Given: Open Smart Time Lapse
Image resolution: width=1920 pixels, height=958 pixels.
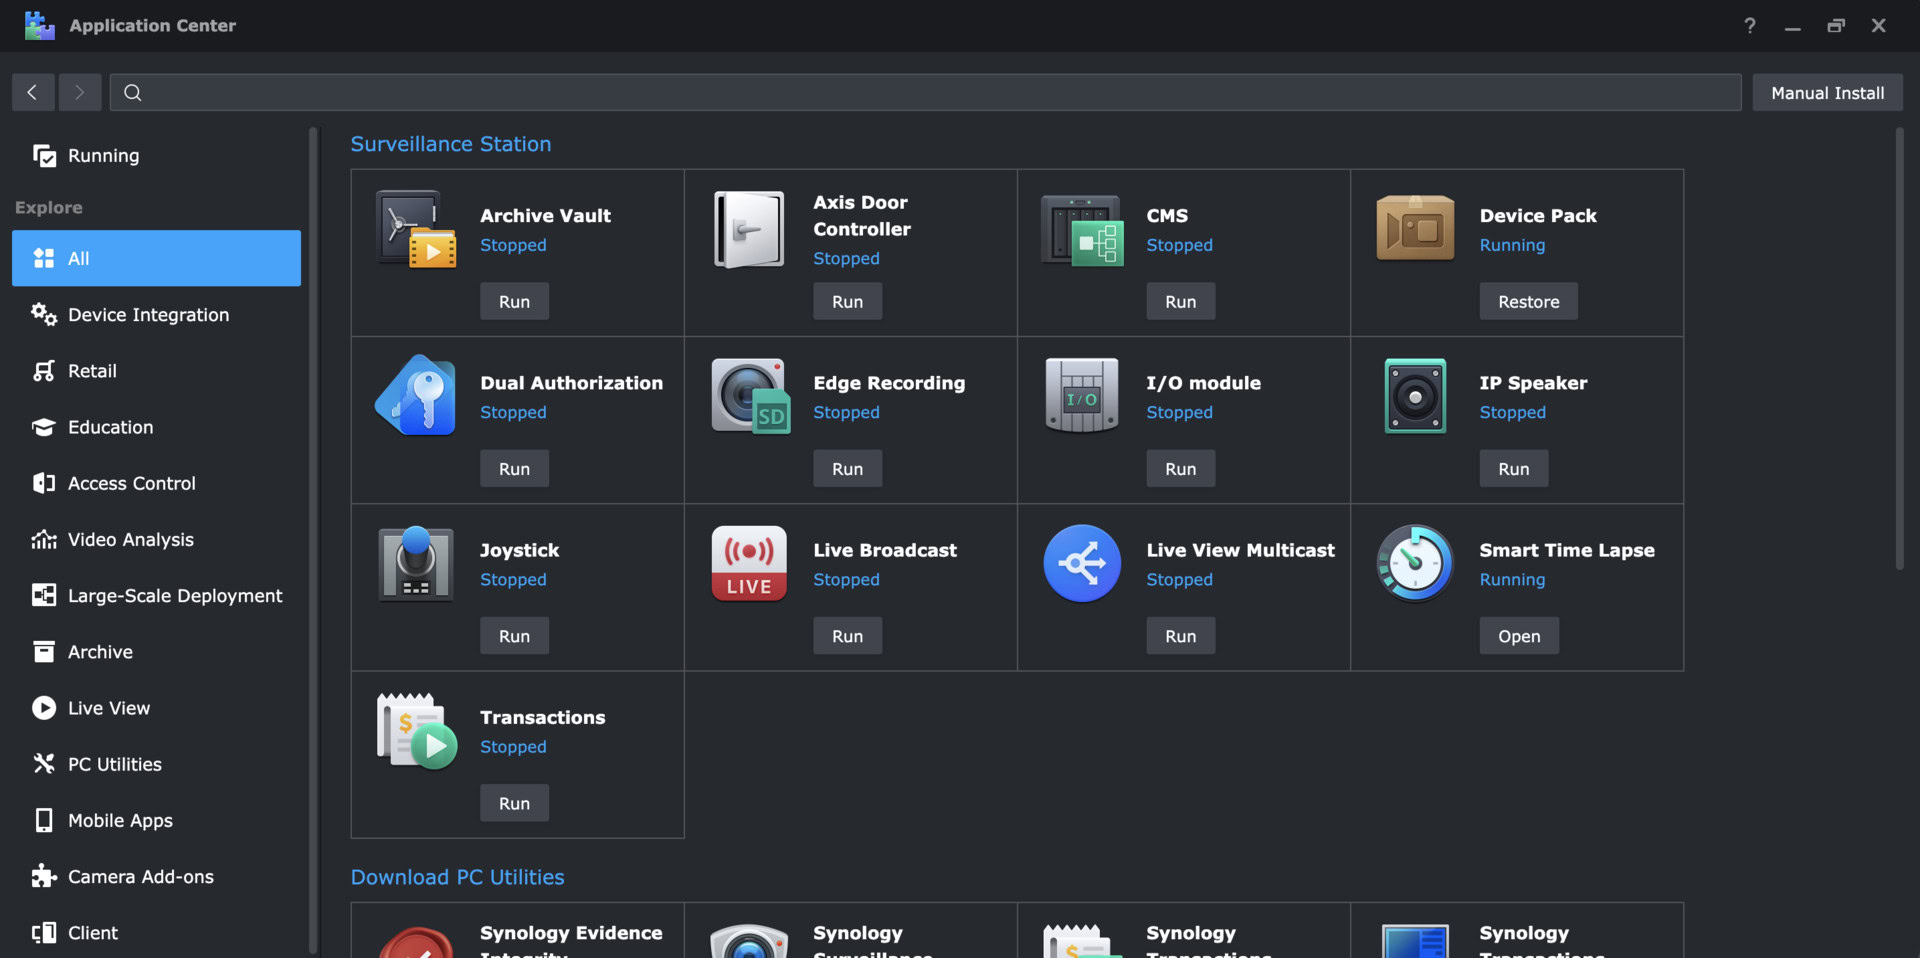Looking at the screenshot, I should click(x=1519, y=635).
